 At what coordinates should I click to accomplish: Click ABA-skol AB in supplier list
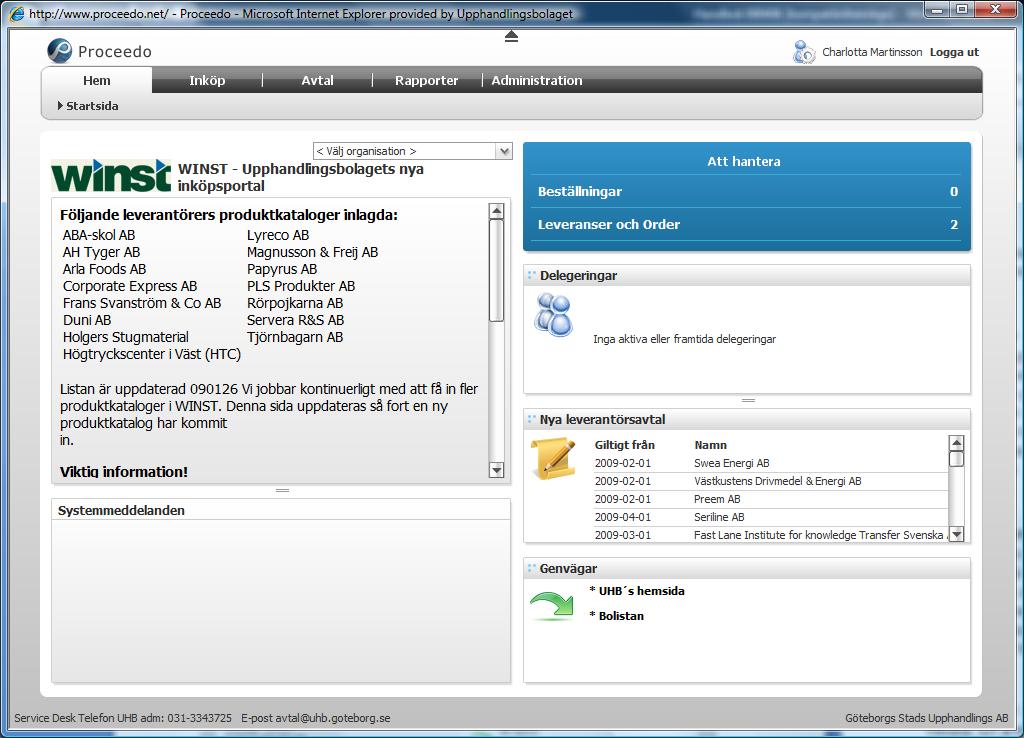[x=99, y=235]
